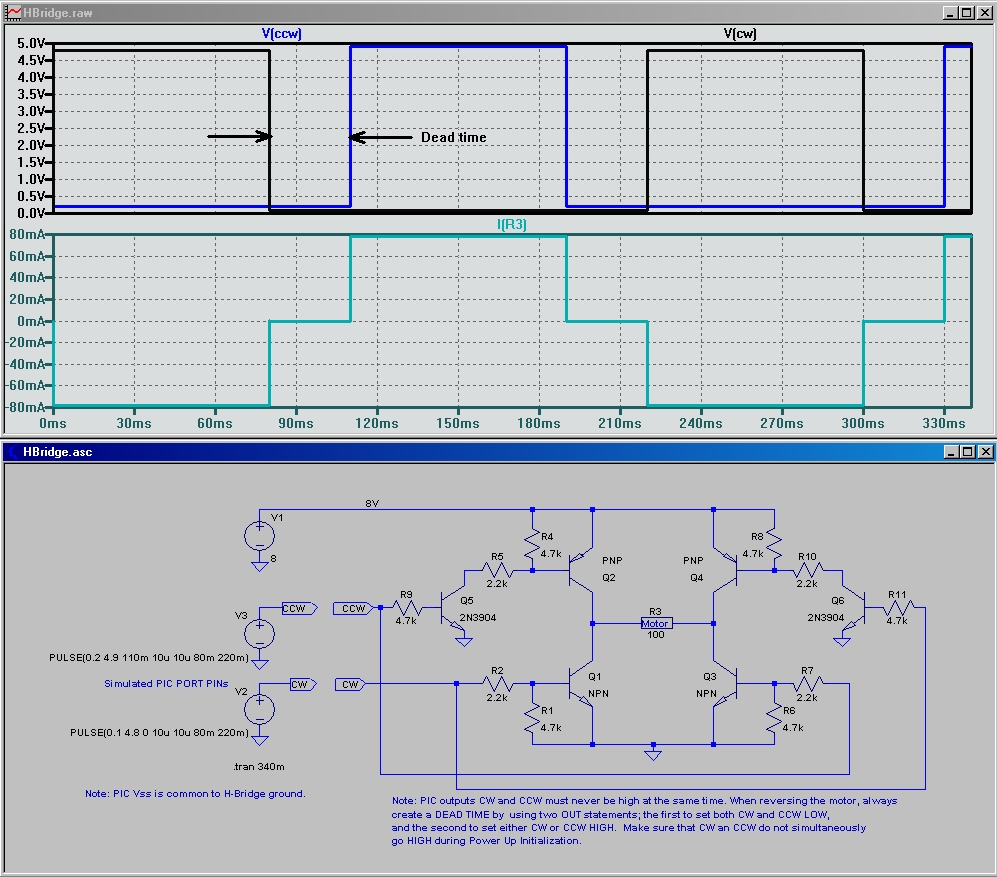Select resistor R6 symbol
Image resolution: width=997 pixels, height=877 pixels.
tap(774, 721)
